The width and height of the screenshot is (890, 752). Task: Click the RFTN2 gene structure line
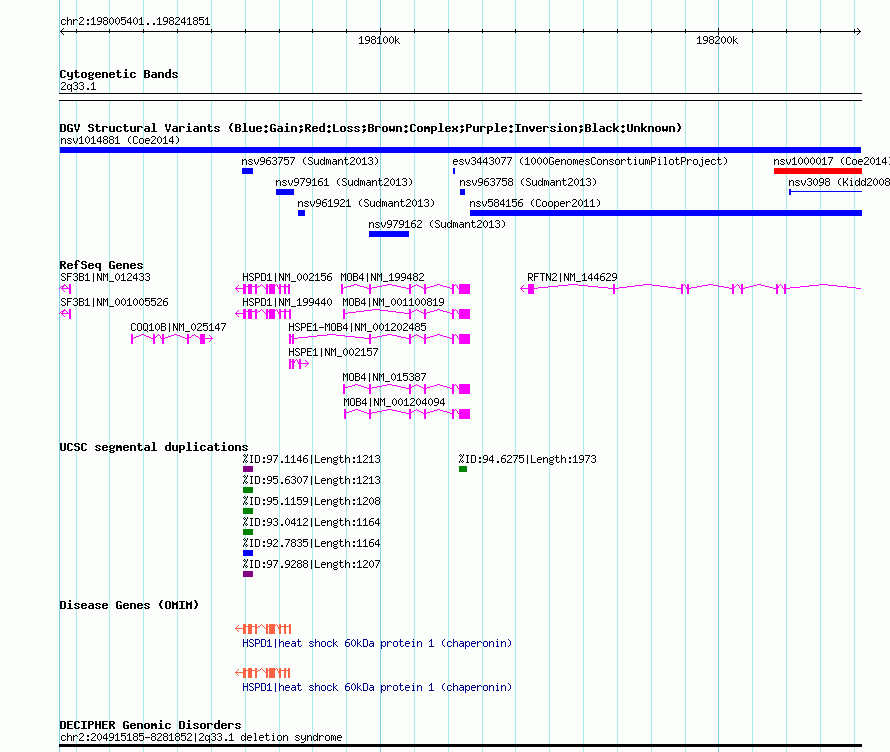click(691, 289)
